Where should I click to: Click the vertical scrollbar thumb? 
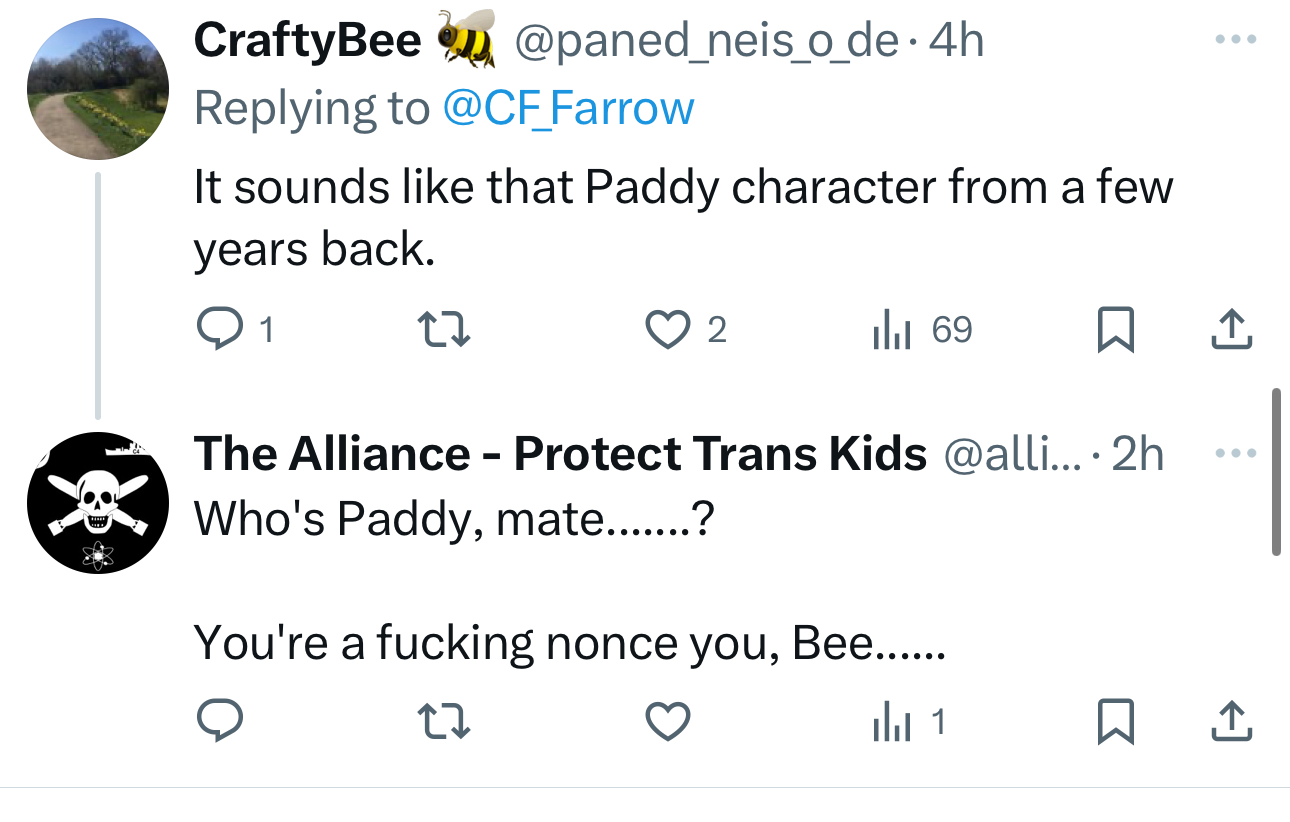(1275, 470)
